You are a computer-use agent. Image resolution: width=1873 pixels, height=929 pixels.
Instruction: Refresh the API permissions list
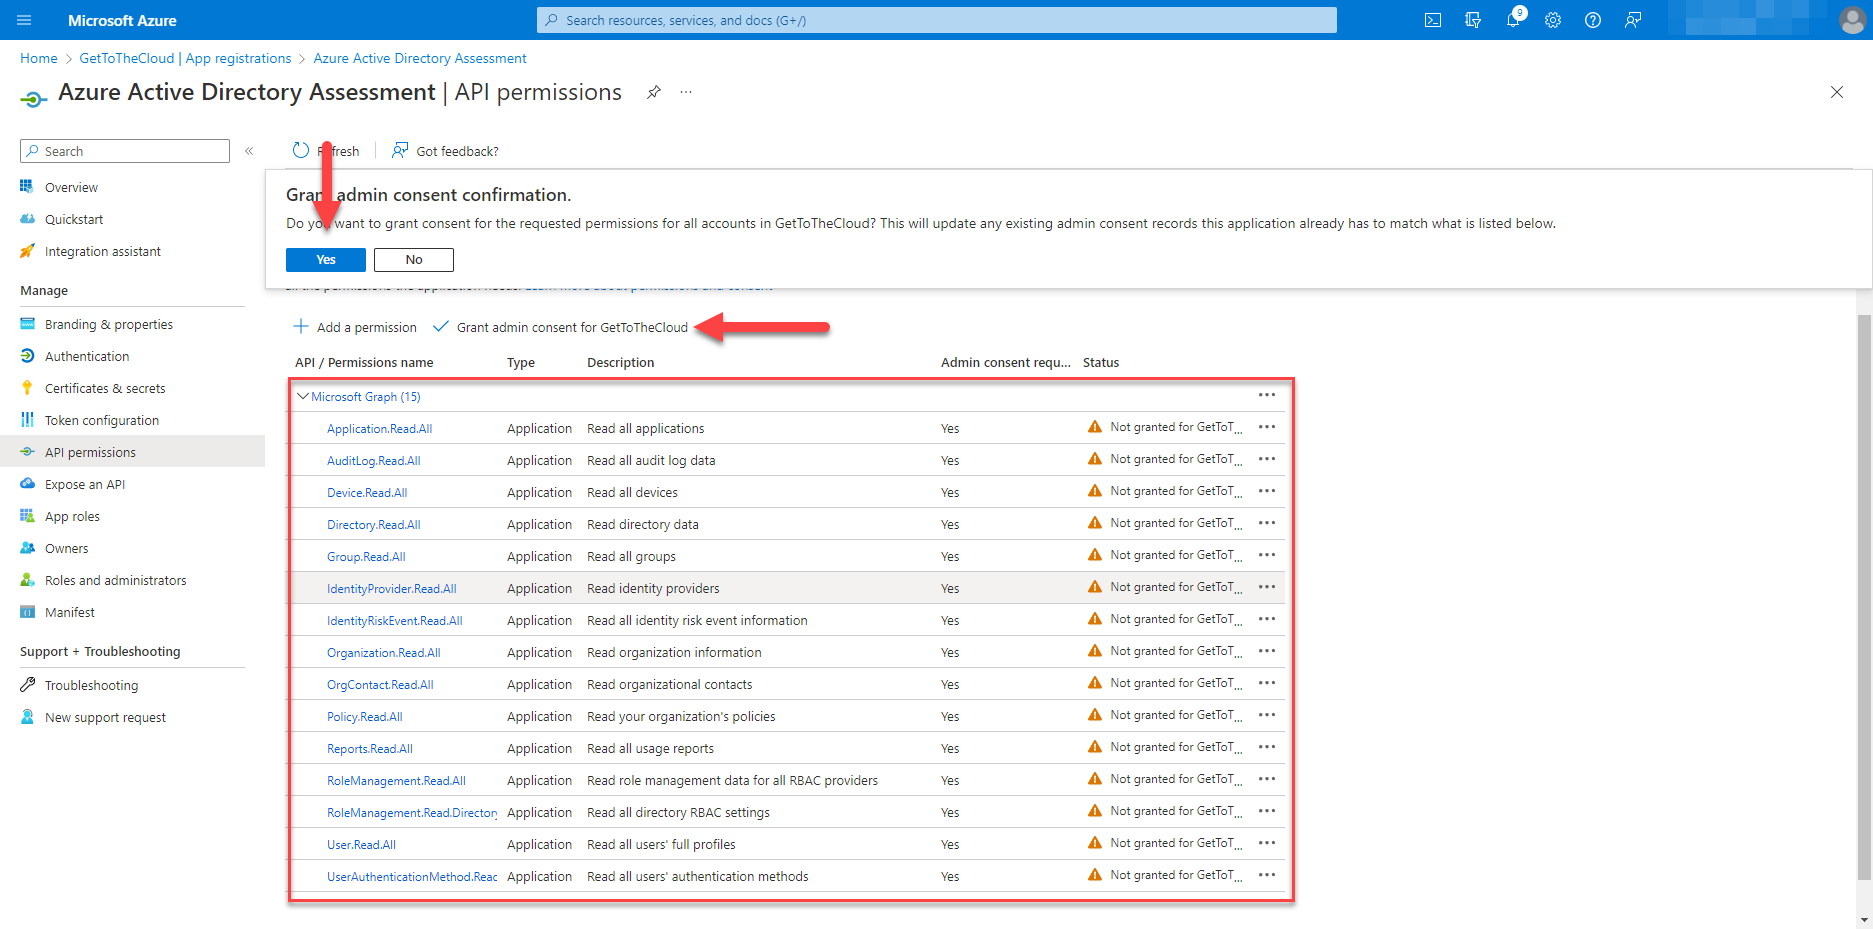point(300,150)
